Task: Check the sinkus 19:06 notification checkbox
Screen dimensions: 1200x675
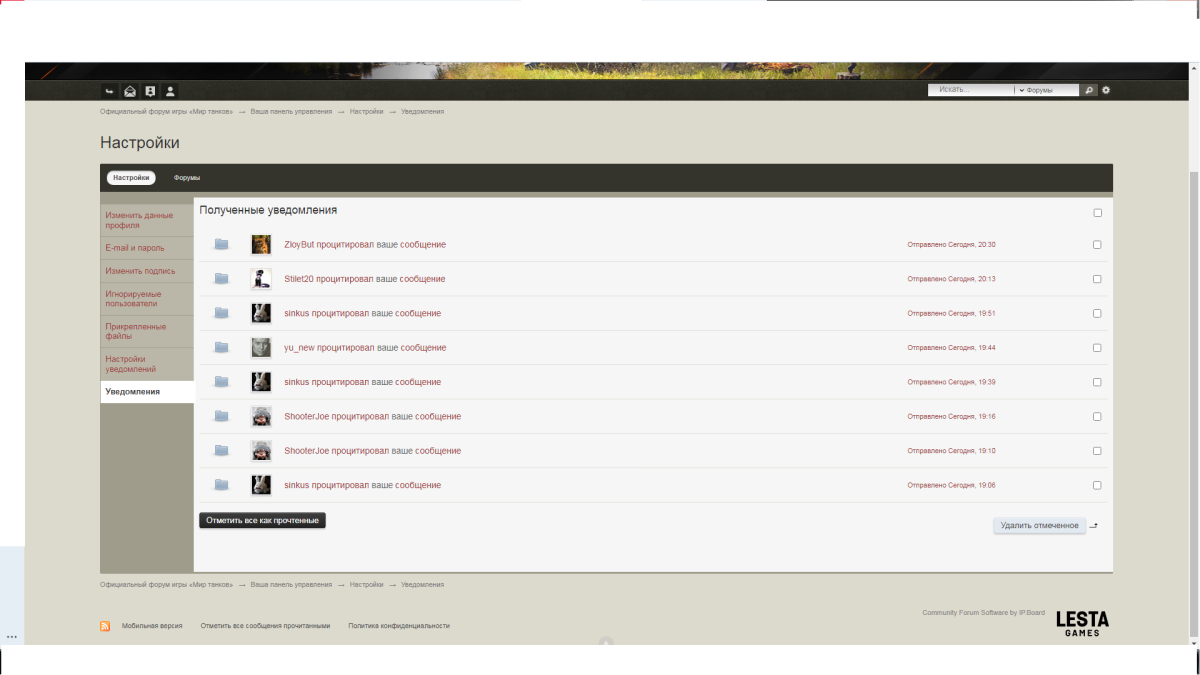Action: (1097, 485)
